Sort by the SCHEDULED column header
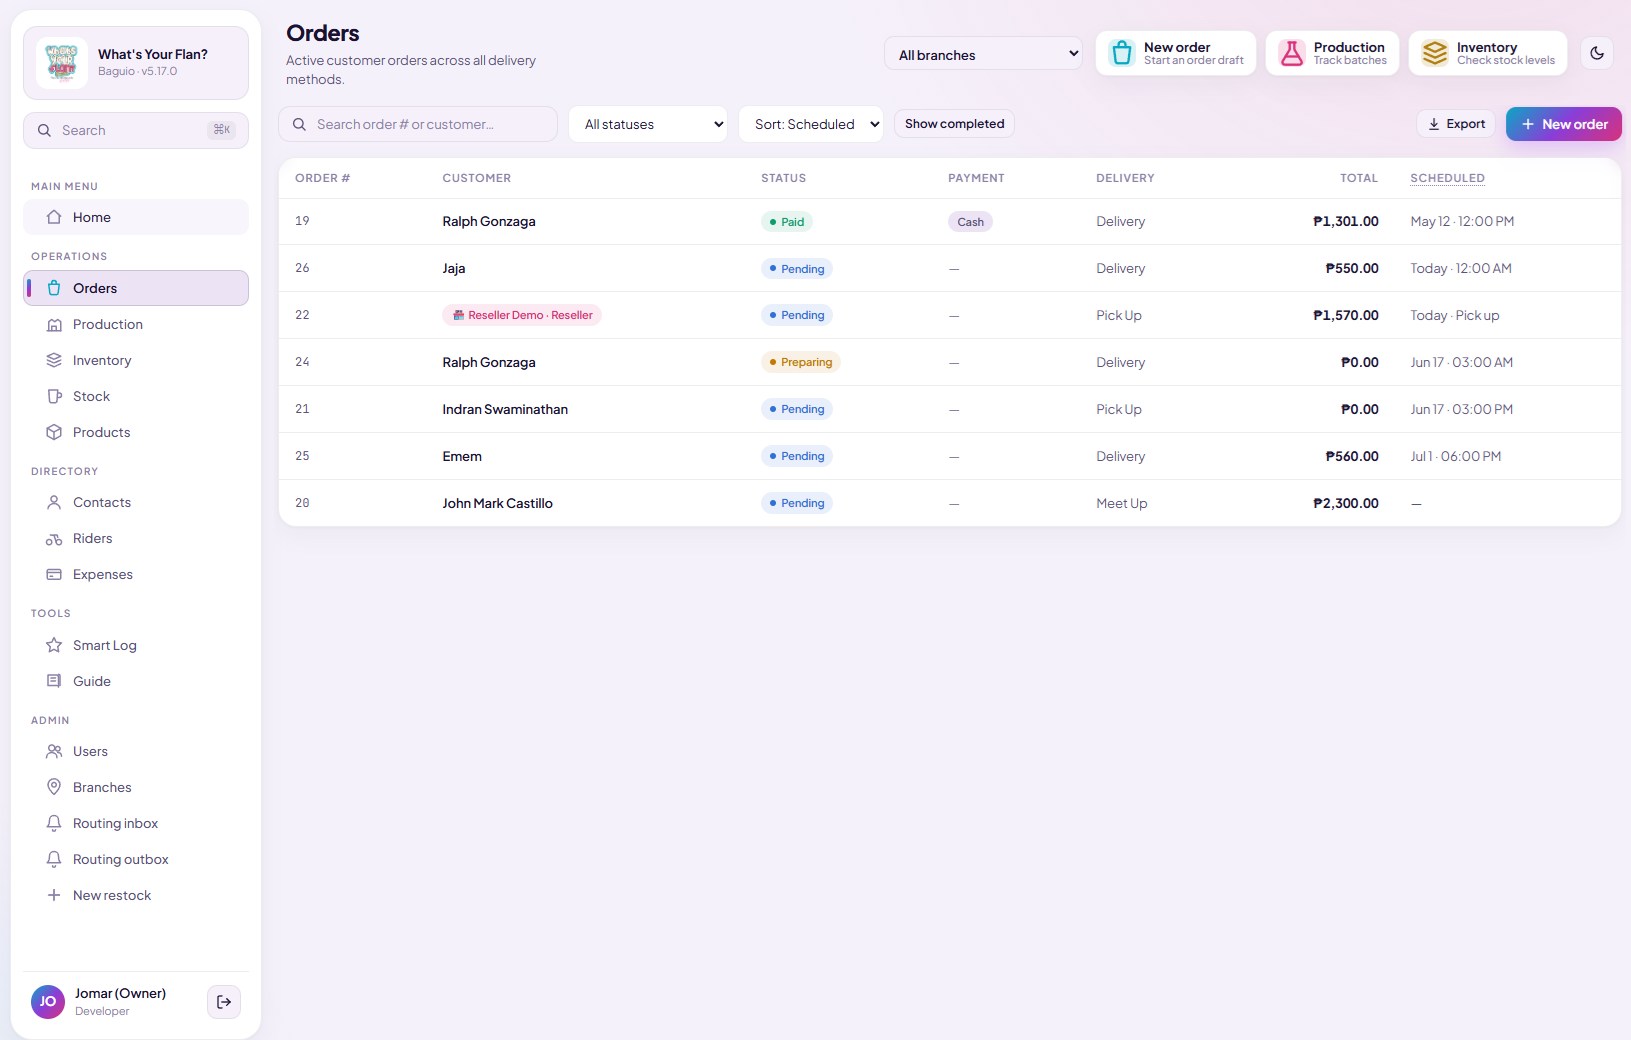 [x=1447, y=178]
